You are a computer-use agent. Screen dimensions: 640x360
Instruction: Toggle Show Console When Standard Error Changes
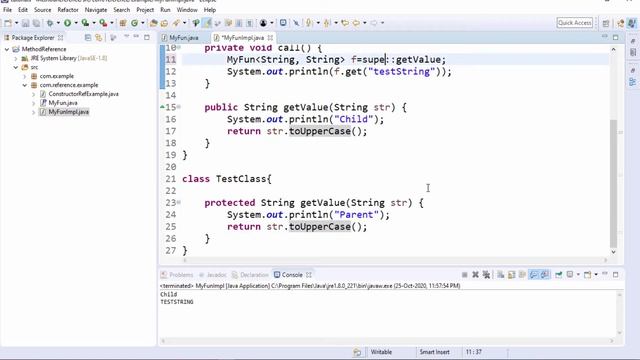[x=544, y=275]
